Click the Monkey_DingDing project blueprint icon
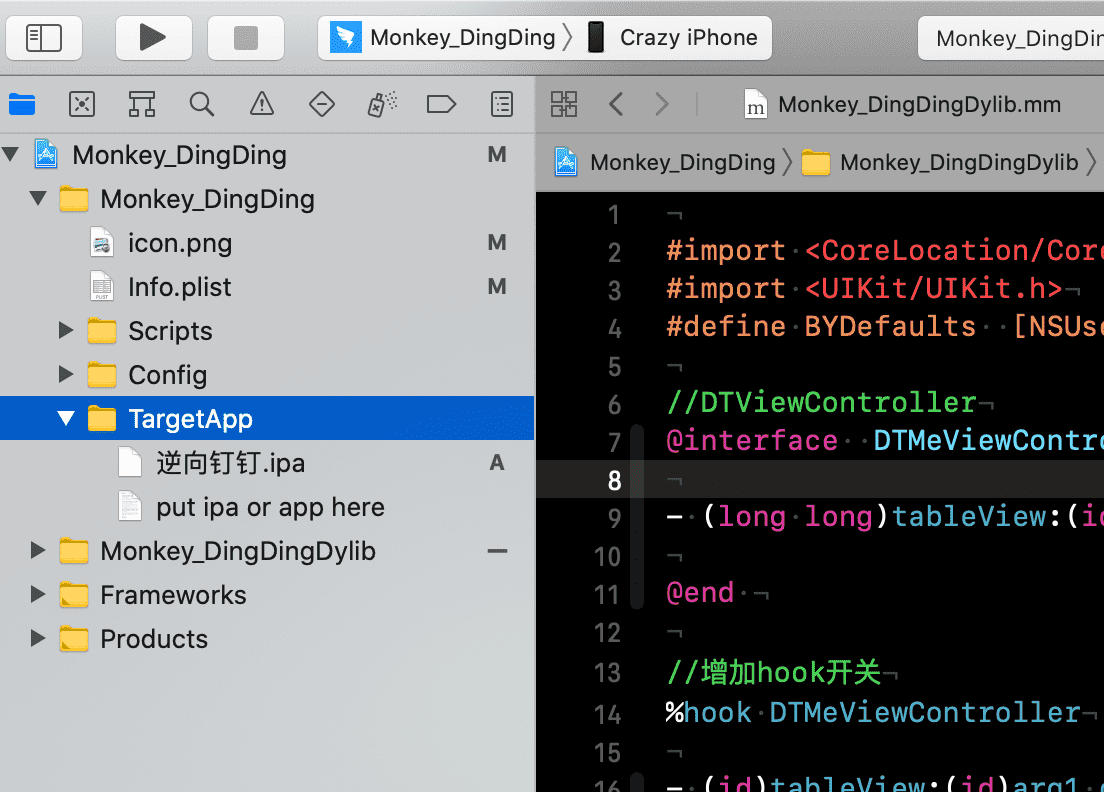Image resolution: width=1104 pixels, height=792 pixels. point(46,154)
